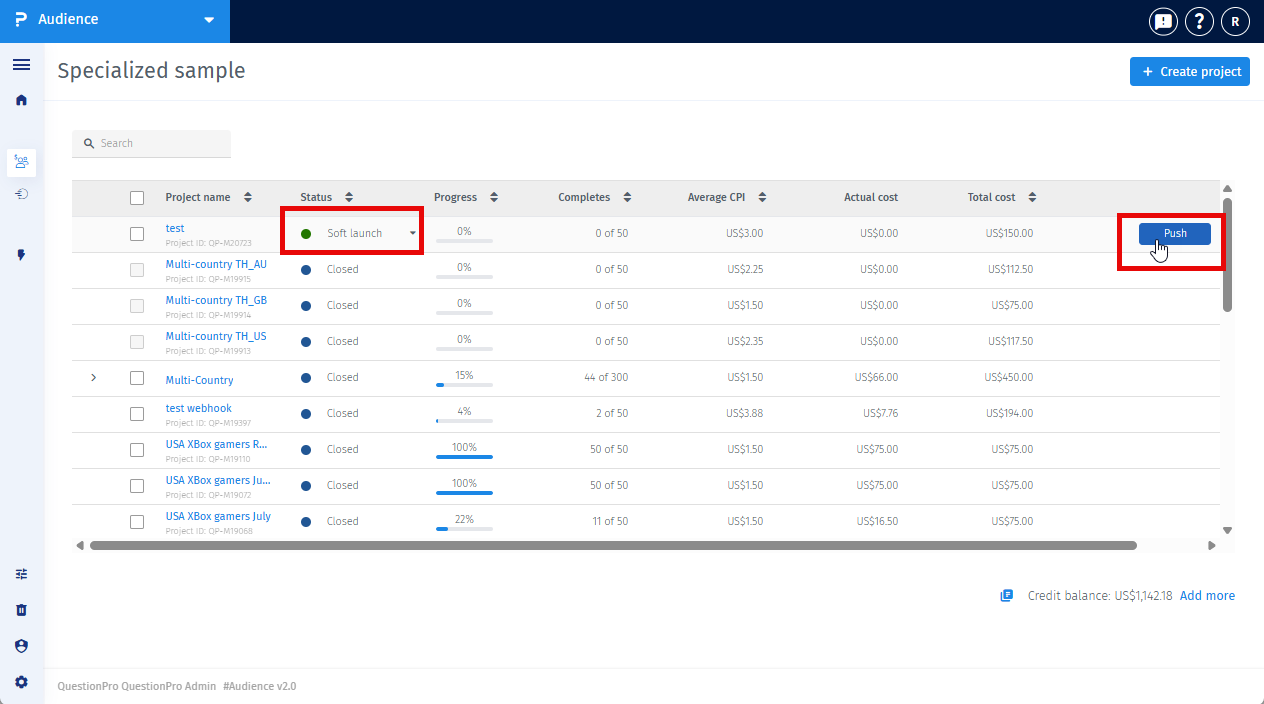Open the user profile avatar R

[1235, 21]
